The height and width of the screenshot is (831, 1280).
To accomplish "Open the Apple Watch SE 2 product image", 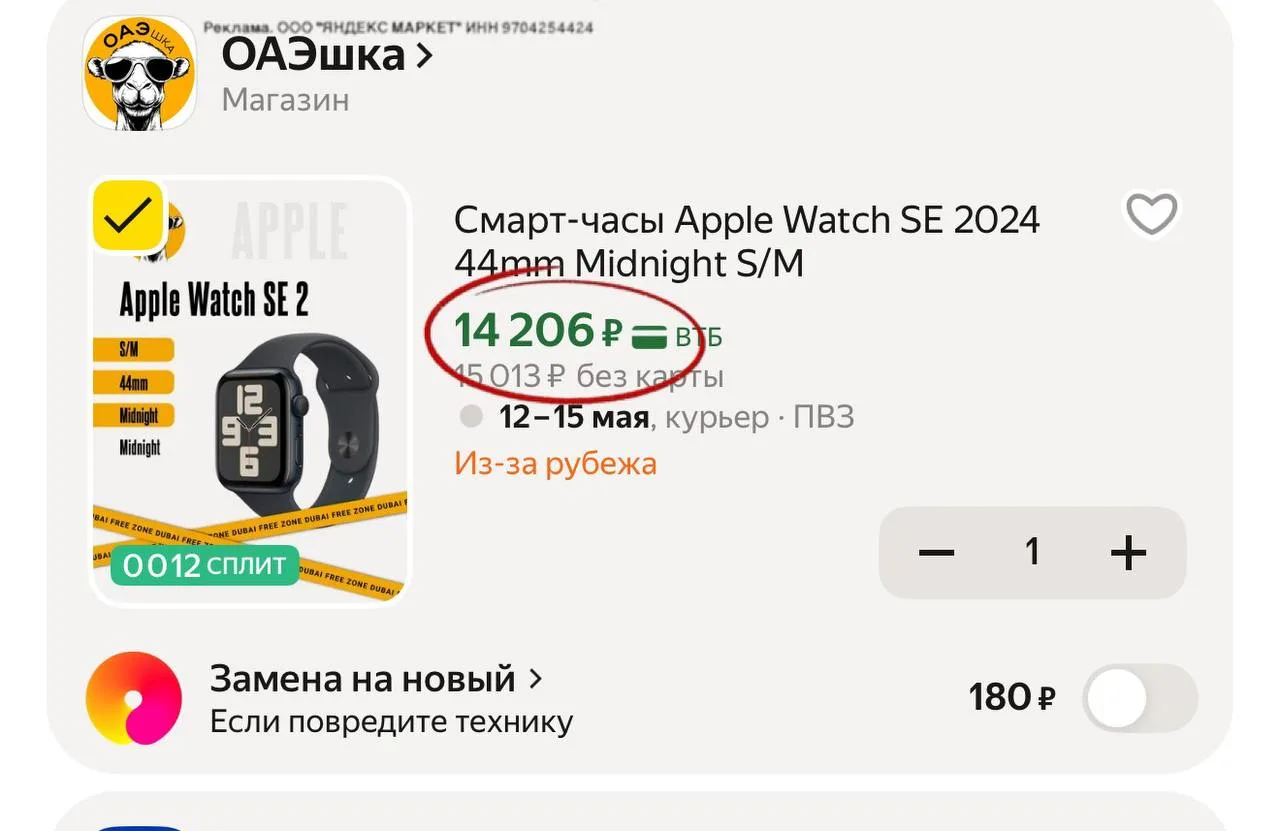I will [250, 391].
